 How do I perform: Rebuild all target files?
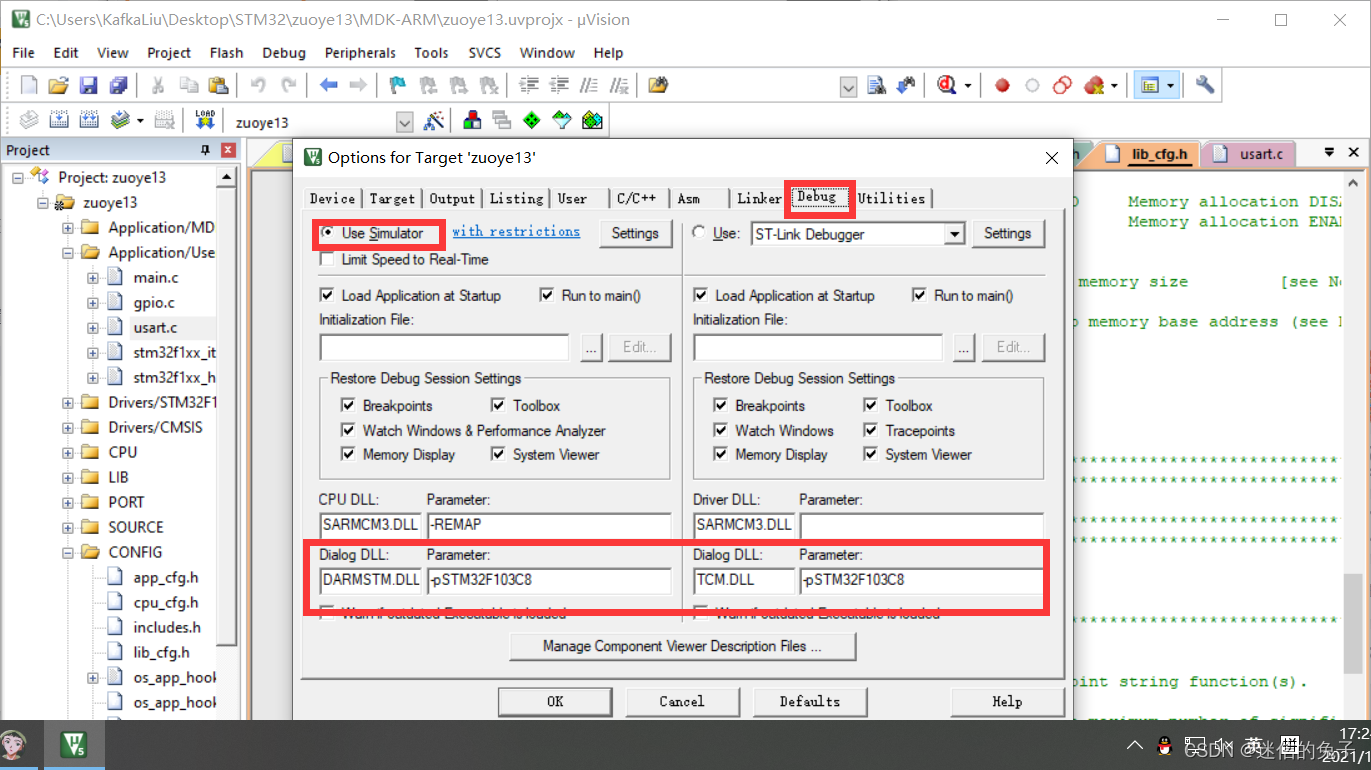tap(89, 120)
